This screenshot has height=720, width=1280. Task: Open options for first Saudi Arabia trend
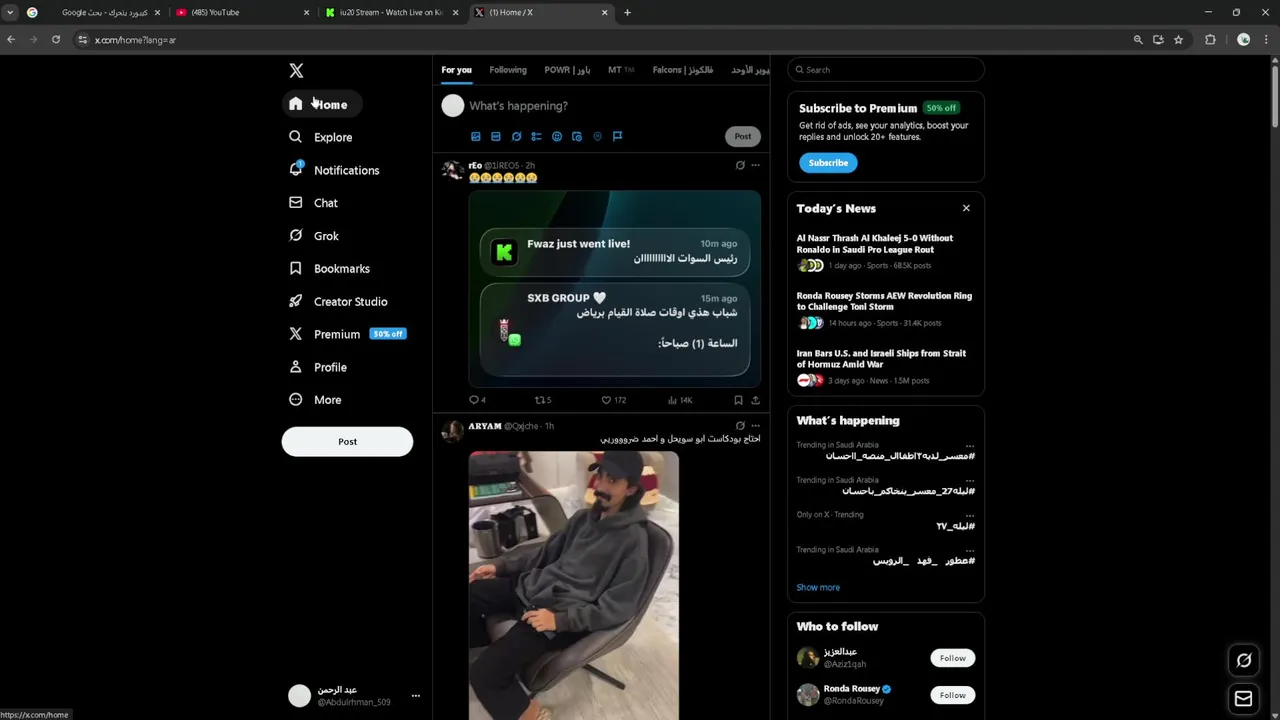(969, 445)
